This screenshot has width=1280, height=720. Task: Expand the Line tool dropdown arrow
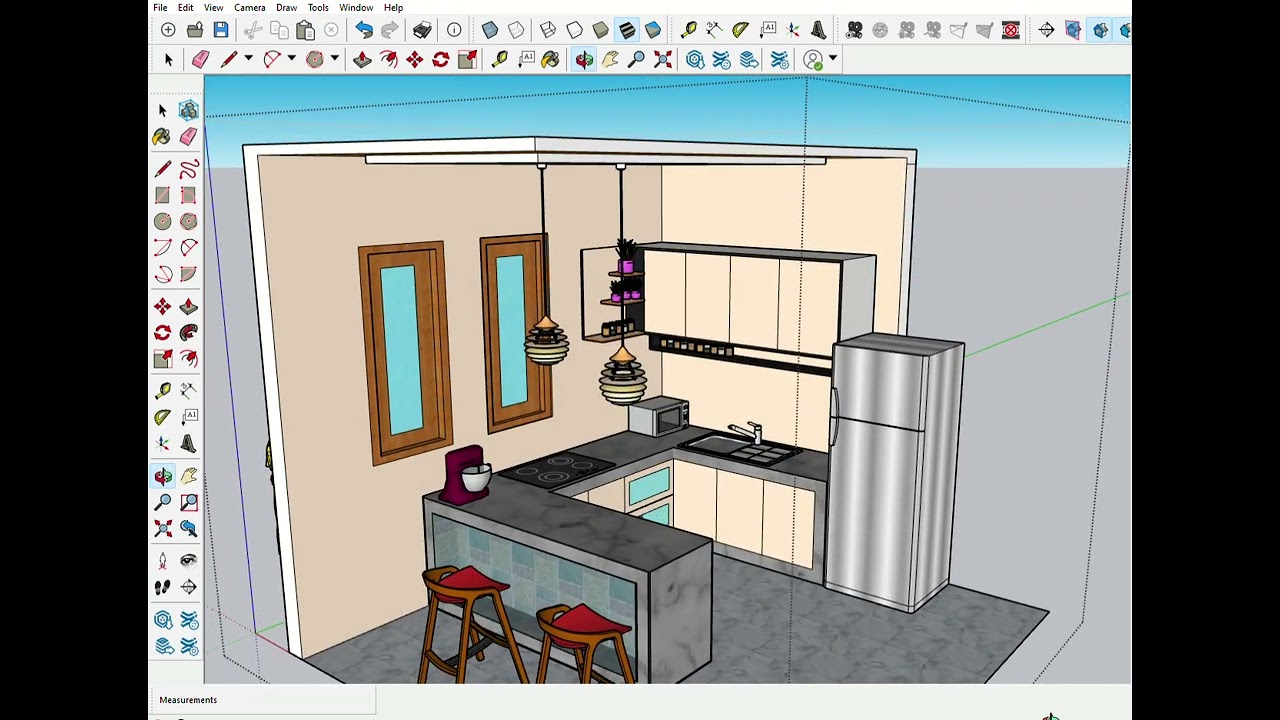click(x=248, y=59)
